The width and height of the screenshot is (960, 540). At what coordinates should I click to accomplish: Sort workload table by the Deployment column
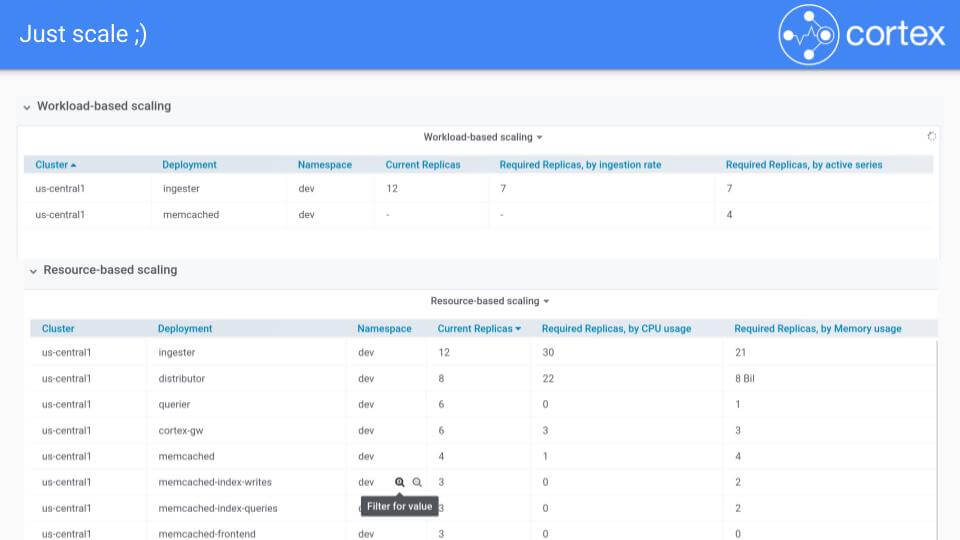189,165
